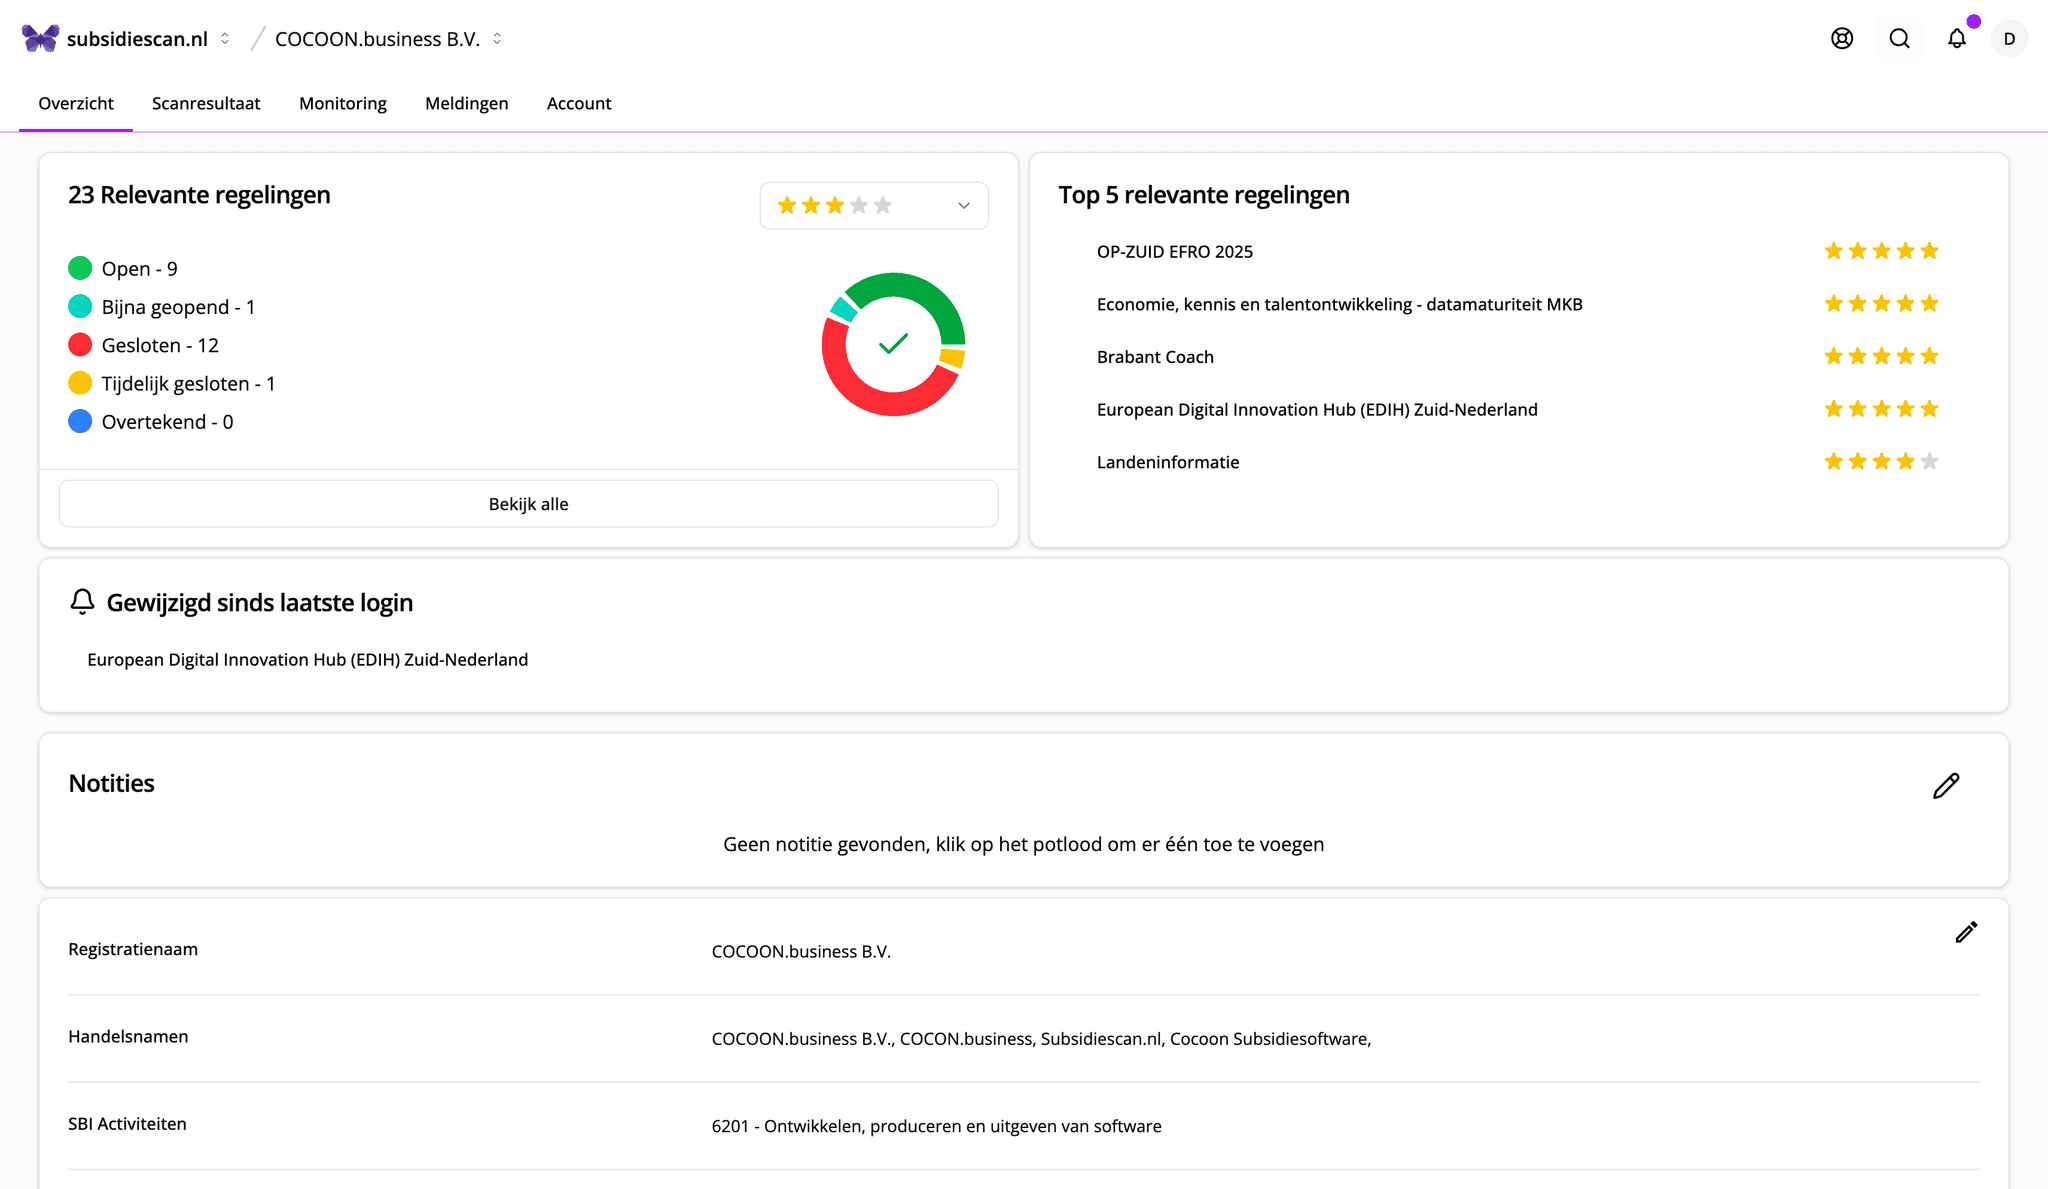Switch to the Monitoring tab
2048x1189 pixels.
(x=342, y=103)
